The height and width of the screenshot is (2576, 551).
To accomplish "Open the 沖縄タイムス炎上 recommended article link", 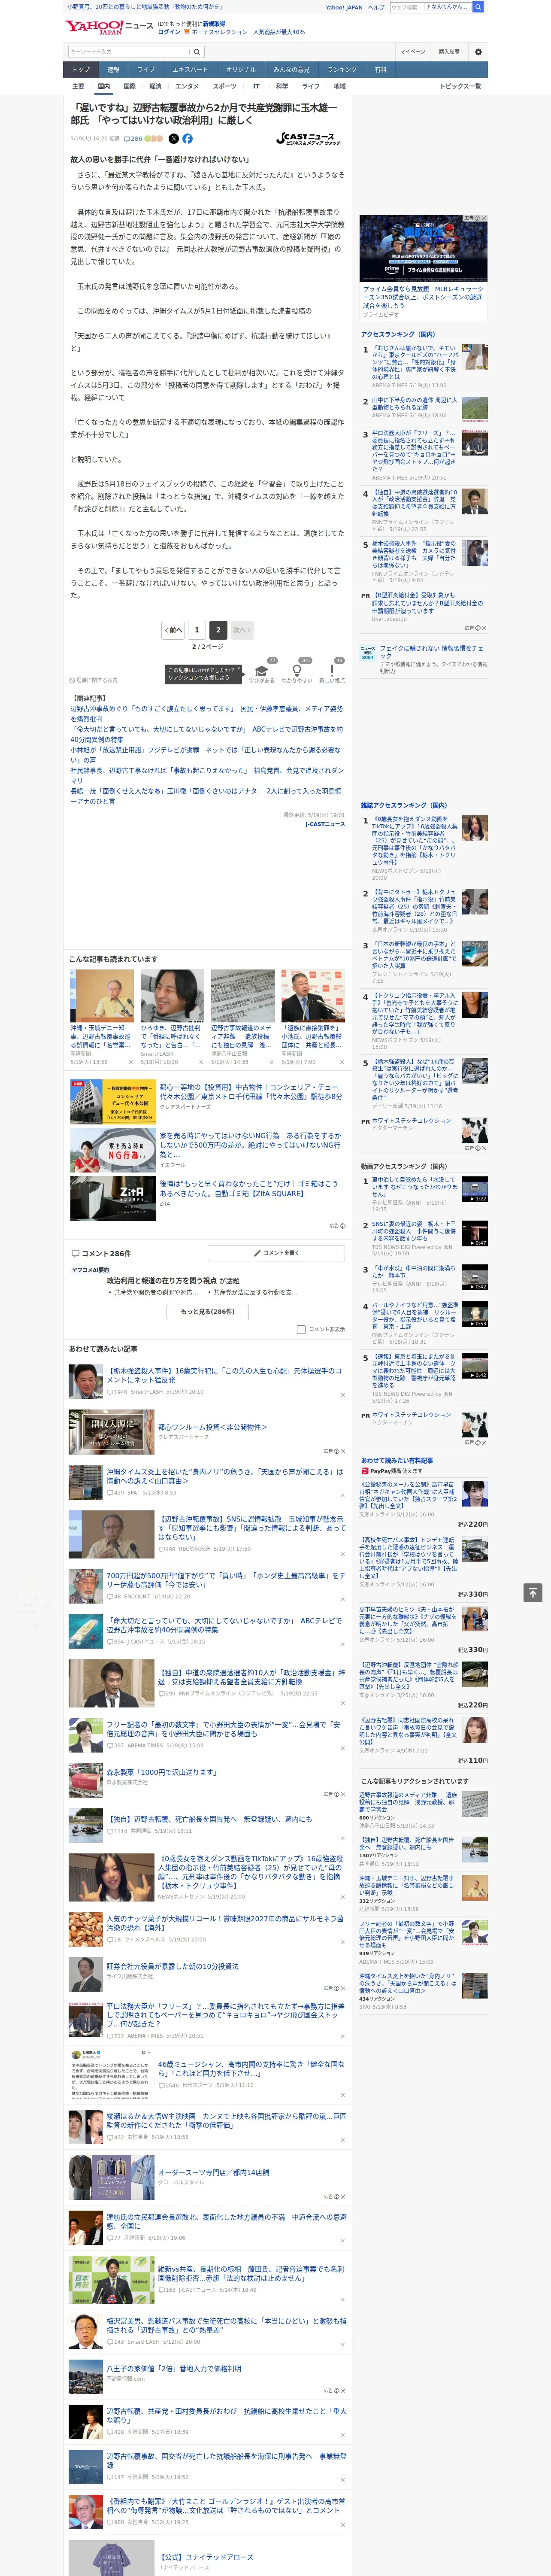I will 225,1477.
